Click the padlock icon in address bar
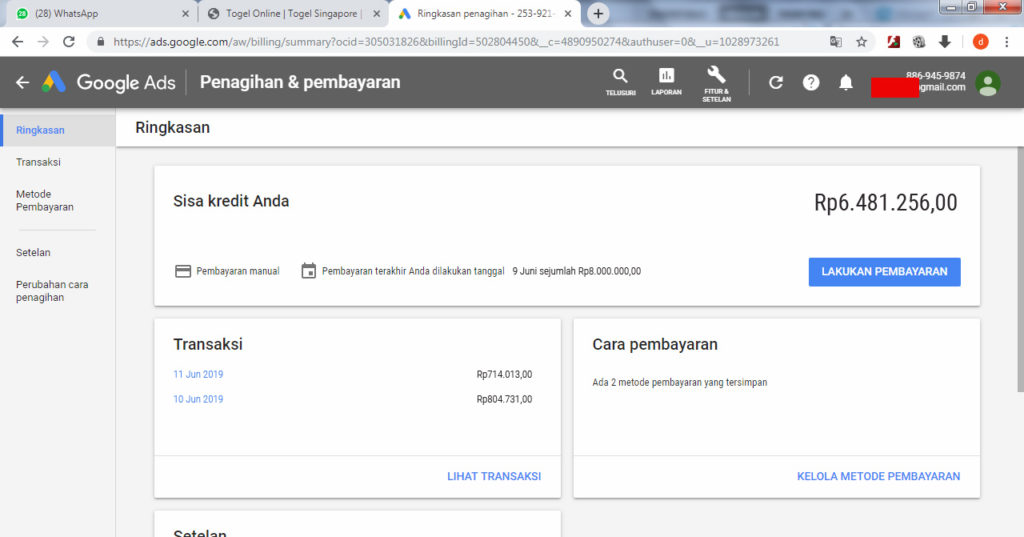This screenshot has height=537, width=1024. click(100, 42)
